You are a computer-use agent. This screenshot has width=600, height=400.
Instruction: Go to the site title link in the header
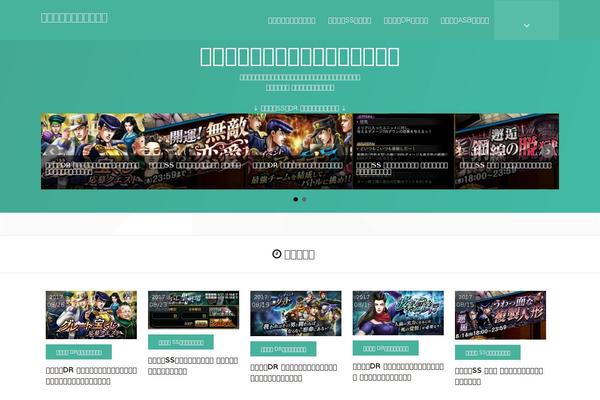point(74,18)
